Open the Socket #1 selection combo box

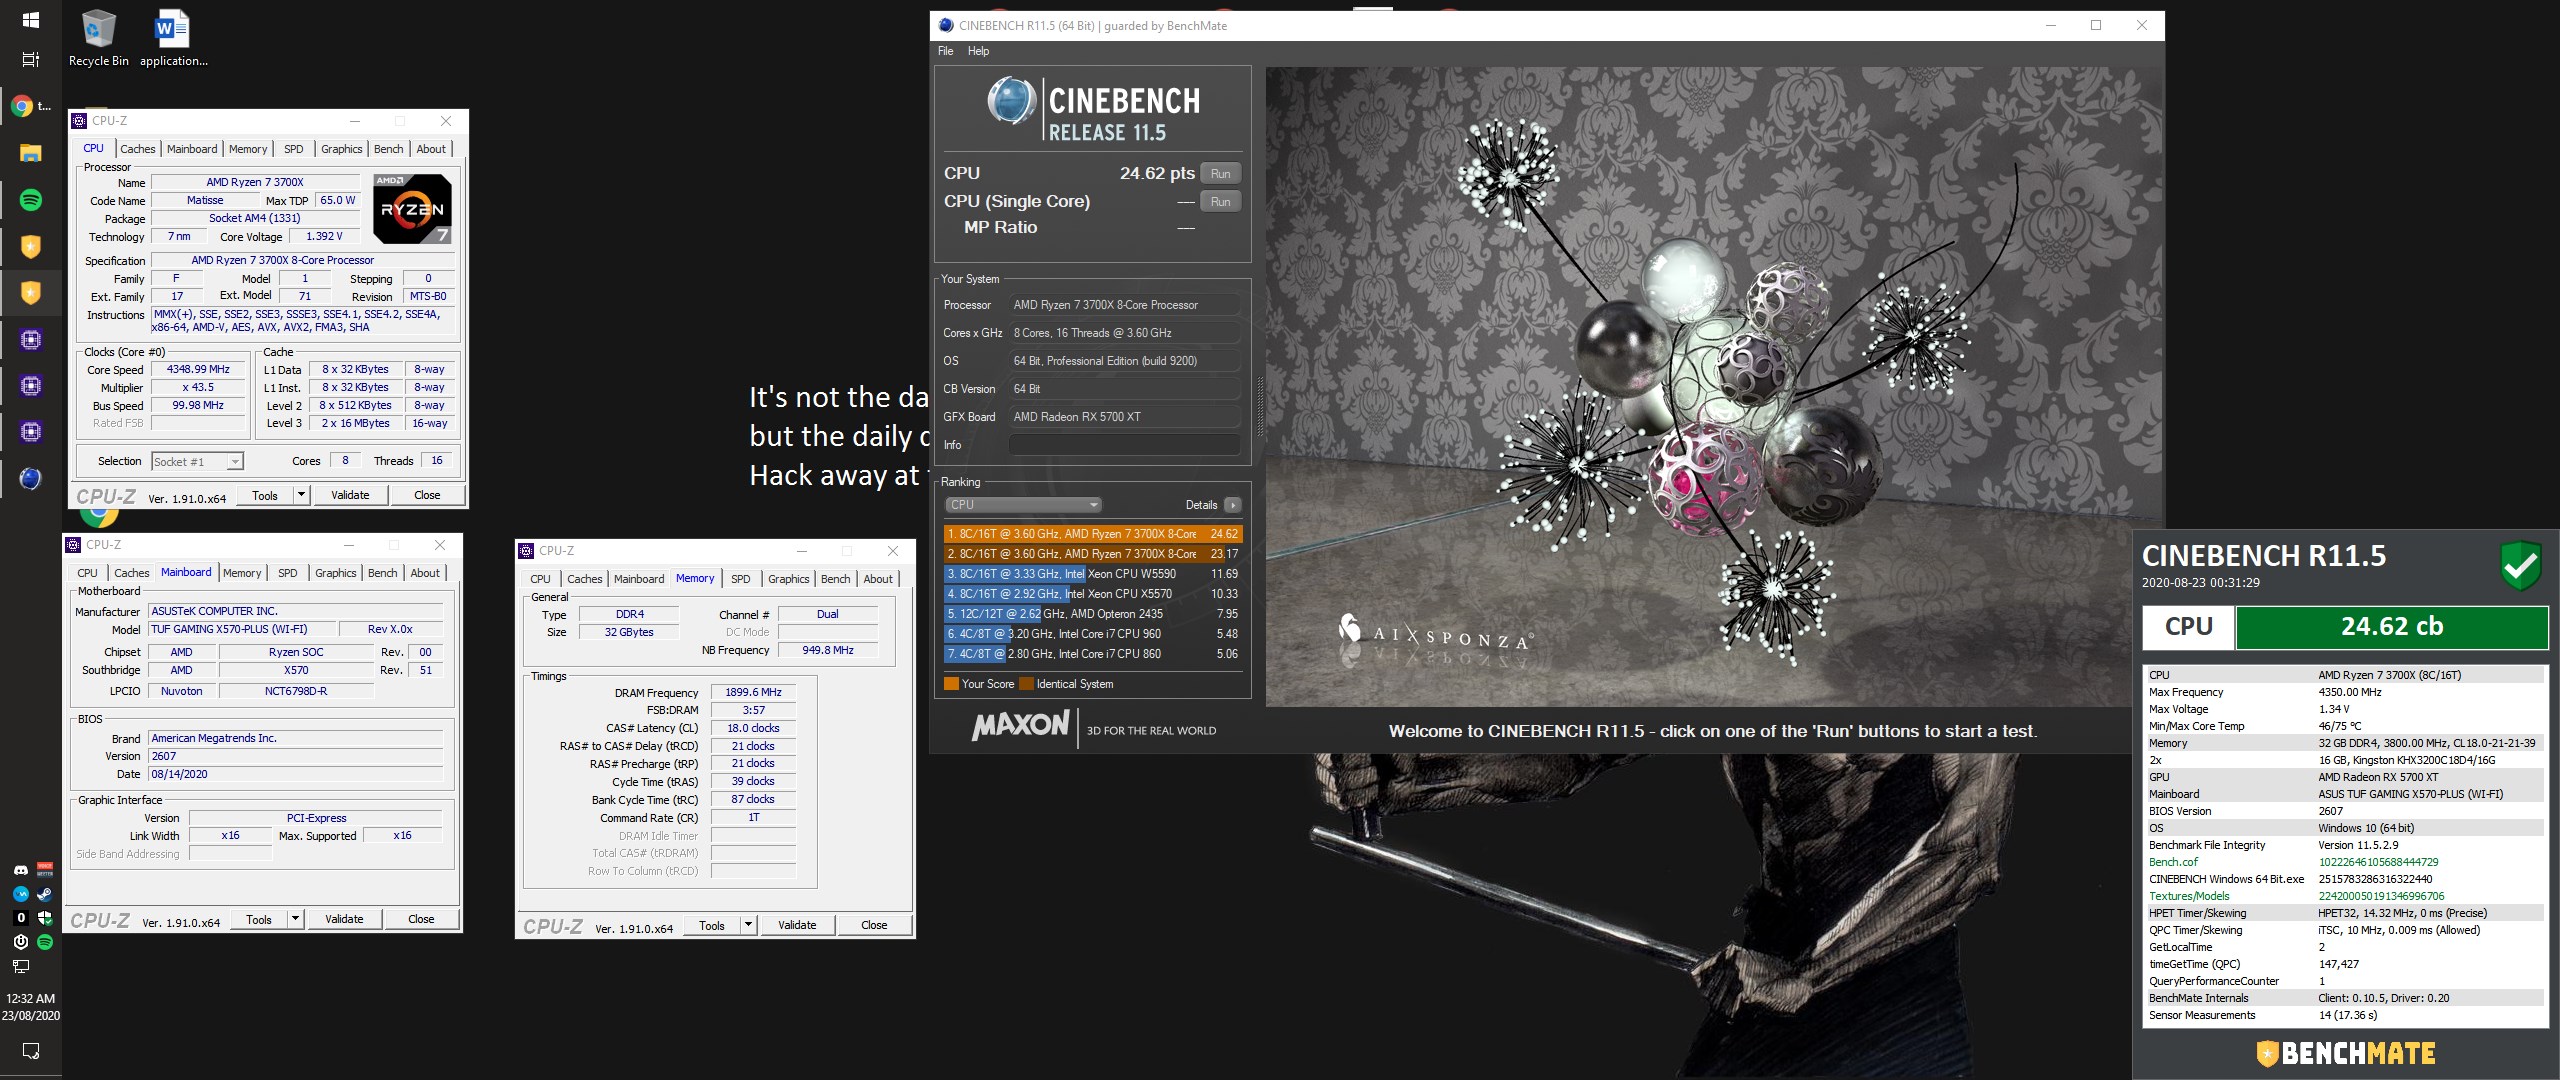[197, 461]
